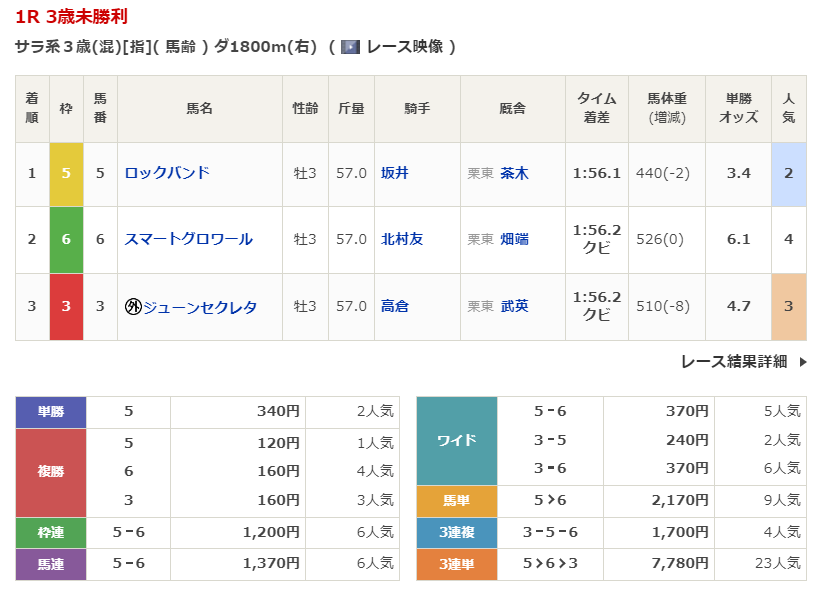Image resolution: width=822 pixels, height=590 pixels.
Task: Select the 単勝 payout label
Action: 51,411
